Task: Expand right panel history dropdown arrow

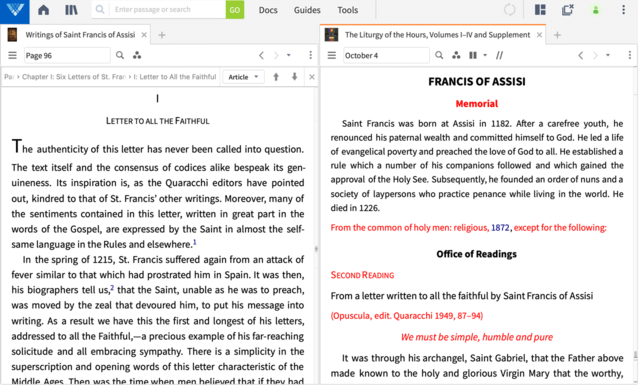Action: point(608,55)
